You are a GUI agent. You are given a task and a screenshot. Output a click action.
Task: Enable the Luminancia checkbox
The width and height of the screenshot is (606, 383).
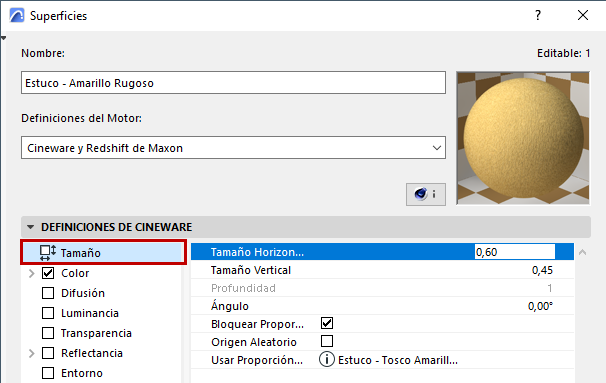pyautogui.click(x=48, y=313)
